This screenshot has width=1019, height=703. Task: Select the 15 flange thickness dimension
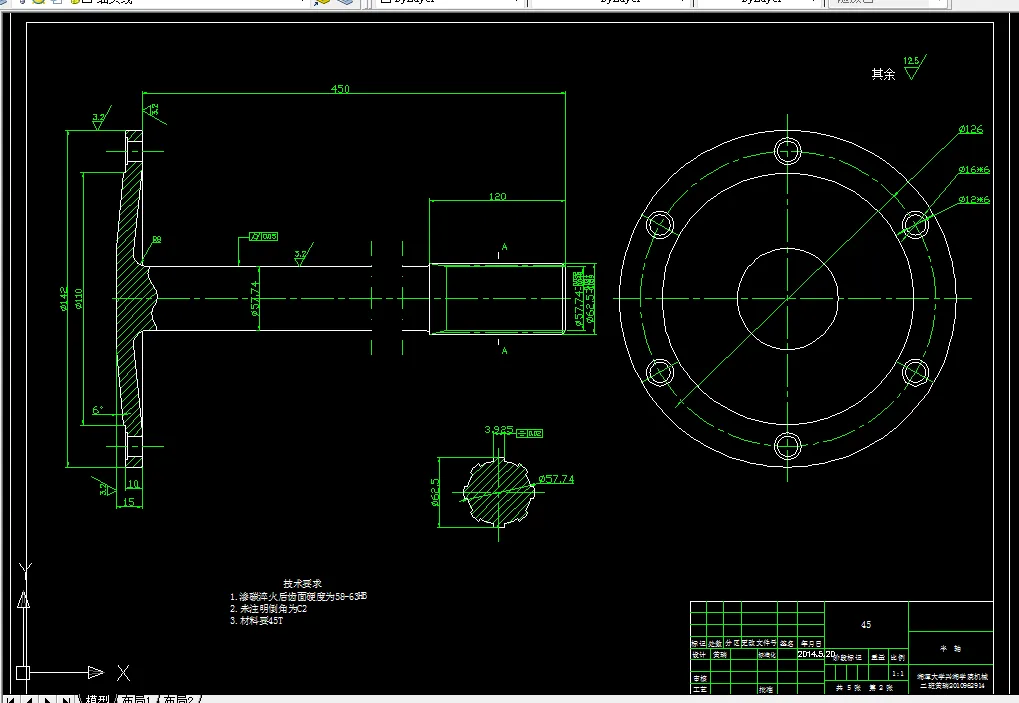[x=129, y=502]
